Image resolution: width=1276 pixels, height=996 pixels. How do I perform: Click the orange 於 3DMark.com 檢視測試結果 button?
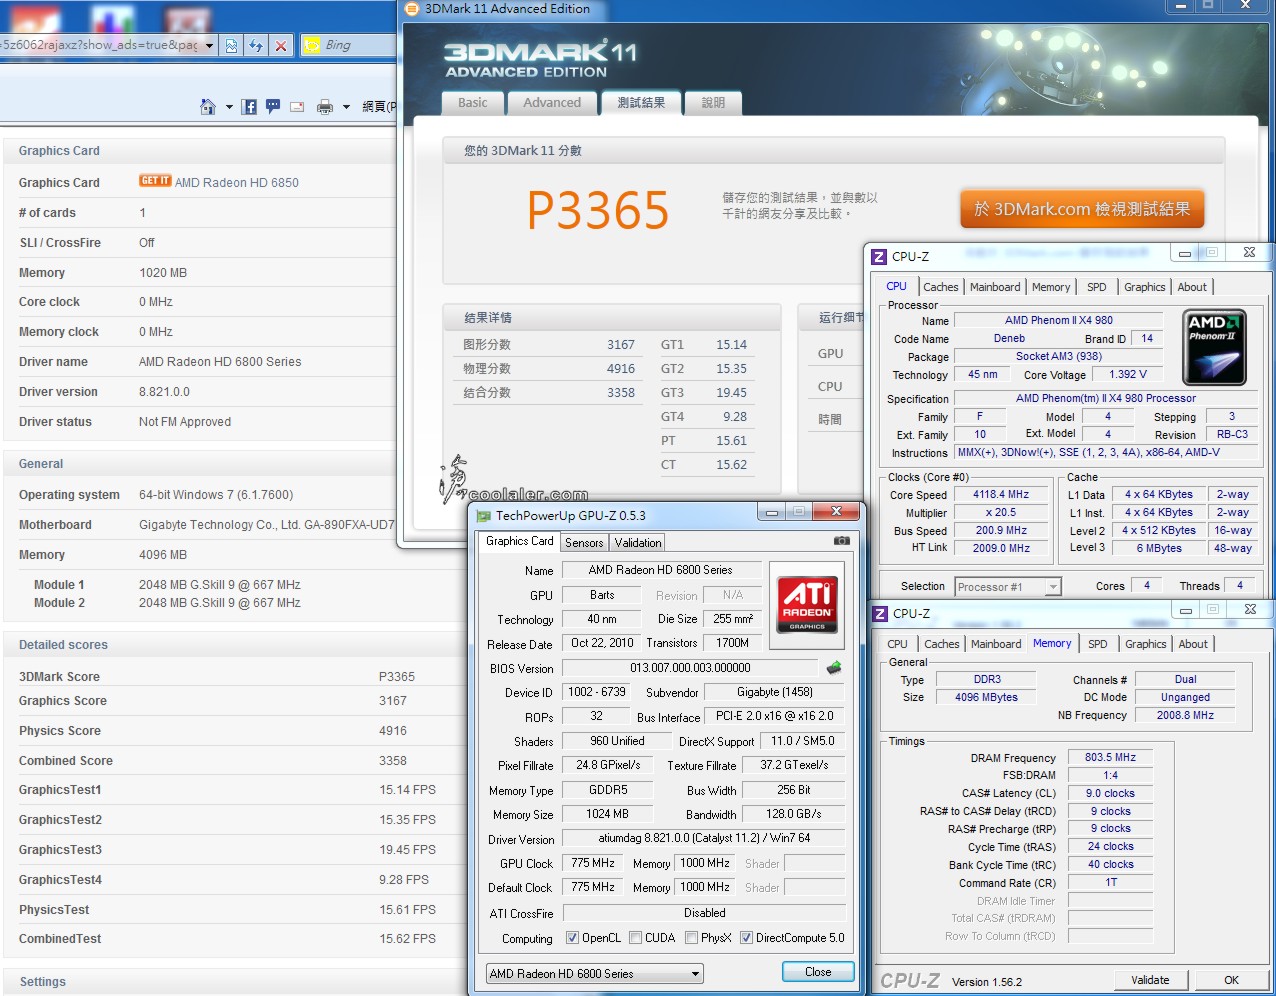(x=1082, y=209)
